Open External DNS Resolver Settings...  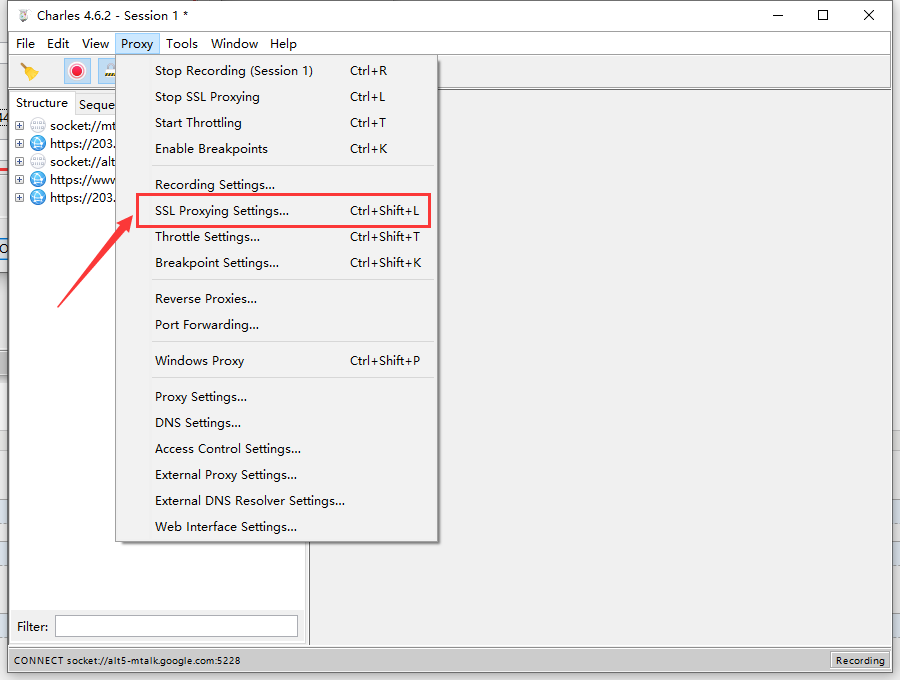277,500
